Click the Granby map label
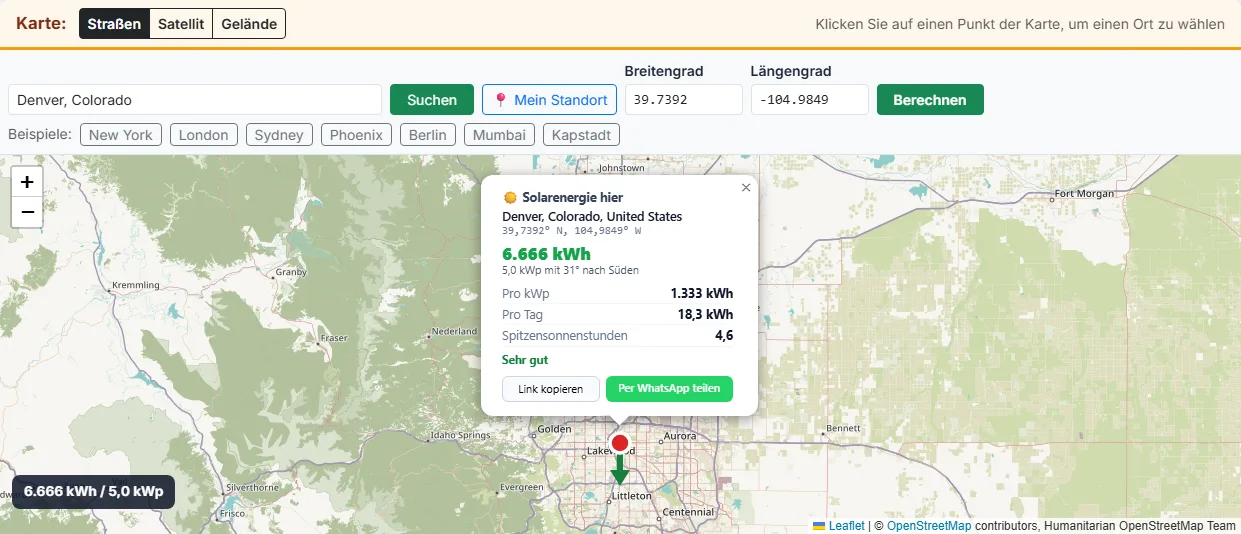This screenshot has height=534, width=1241. [x=290, y=271]
